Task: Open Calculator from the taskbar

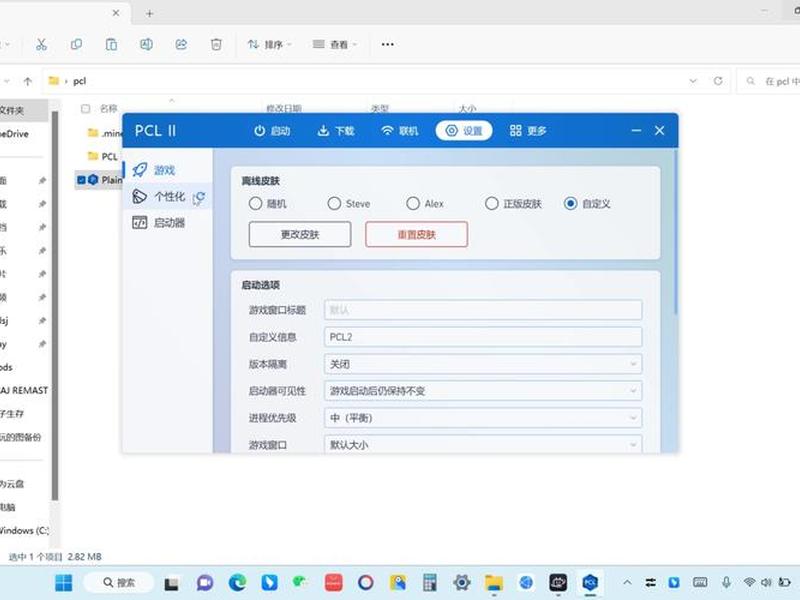Action: (430, 582)
